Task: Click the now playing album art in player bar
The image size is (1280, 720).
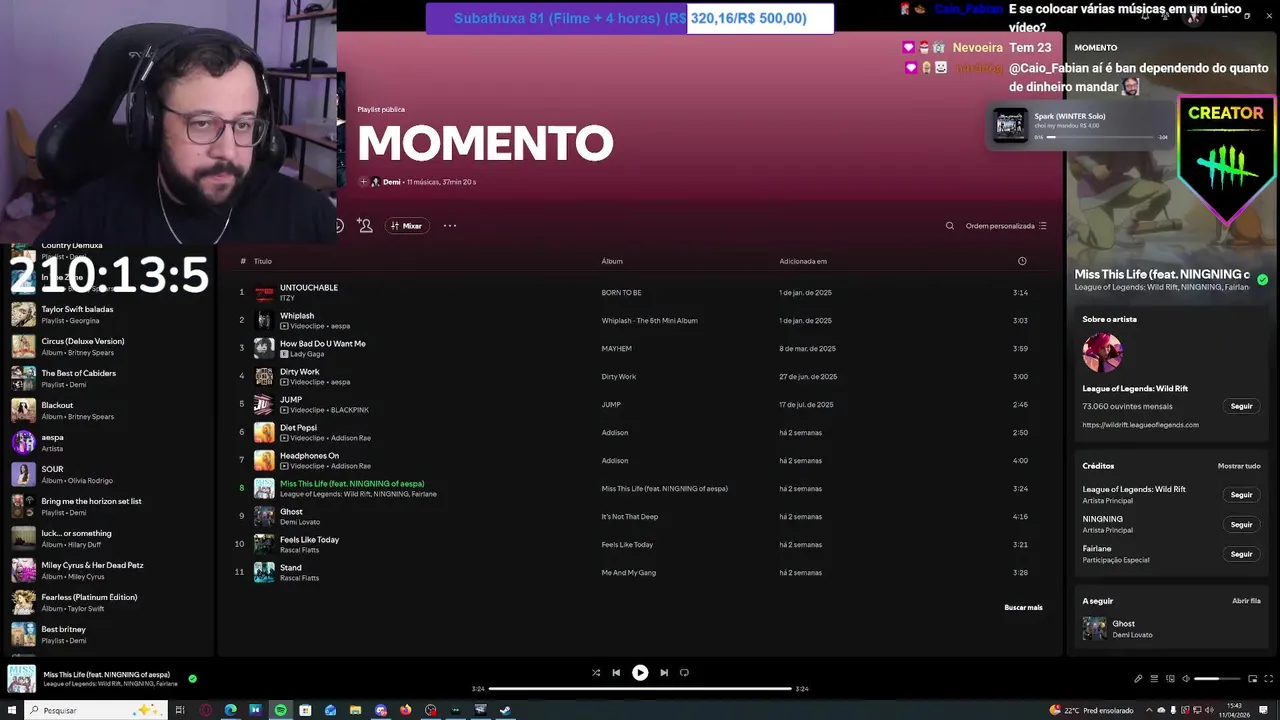Action: 22,679
